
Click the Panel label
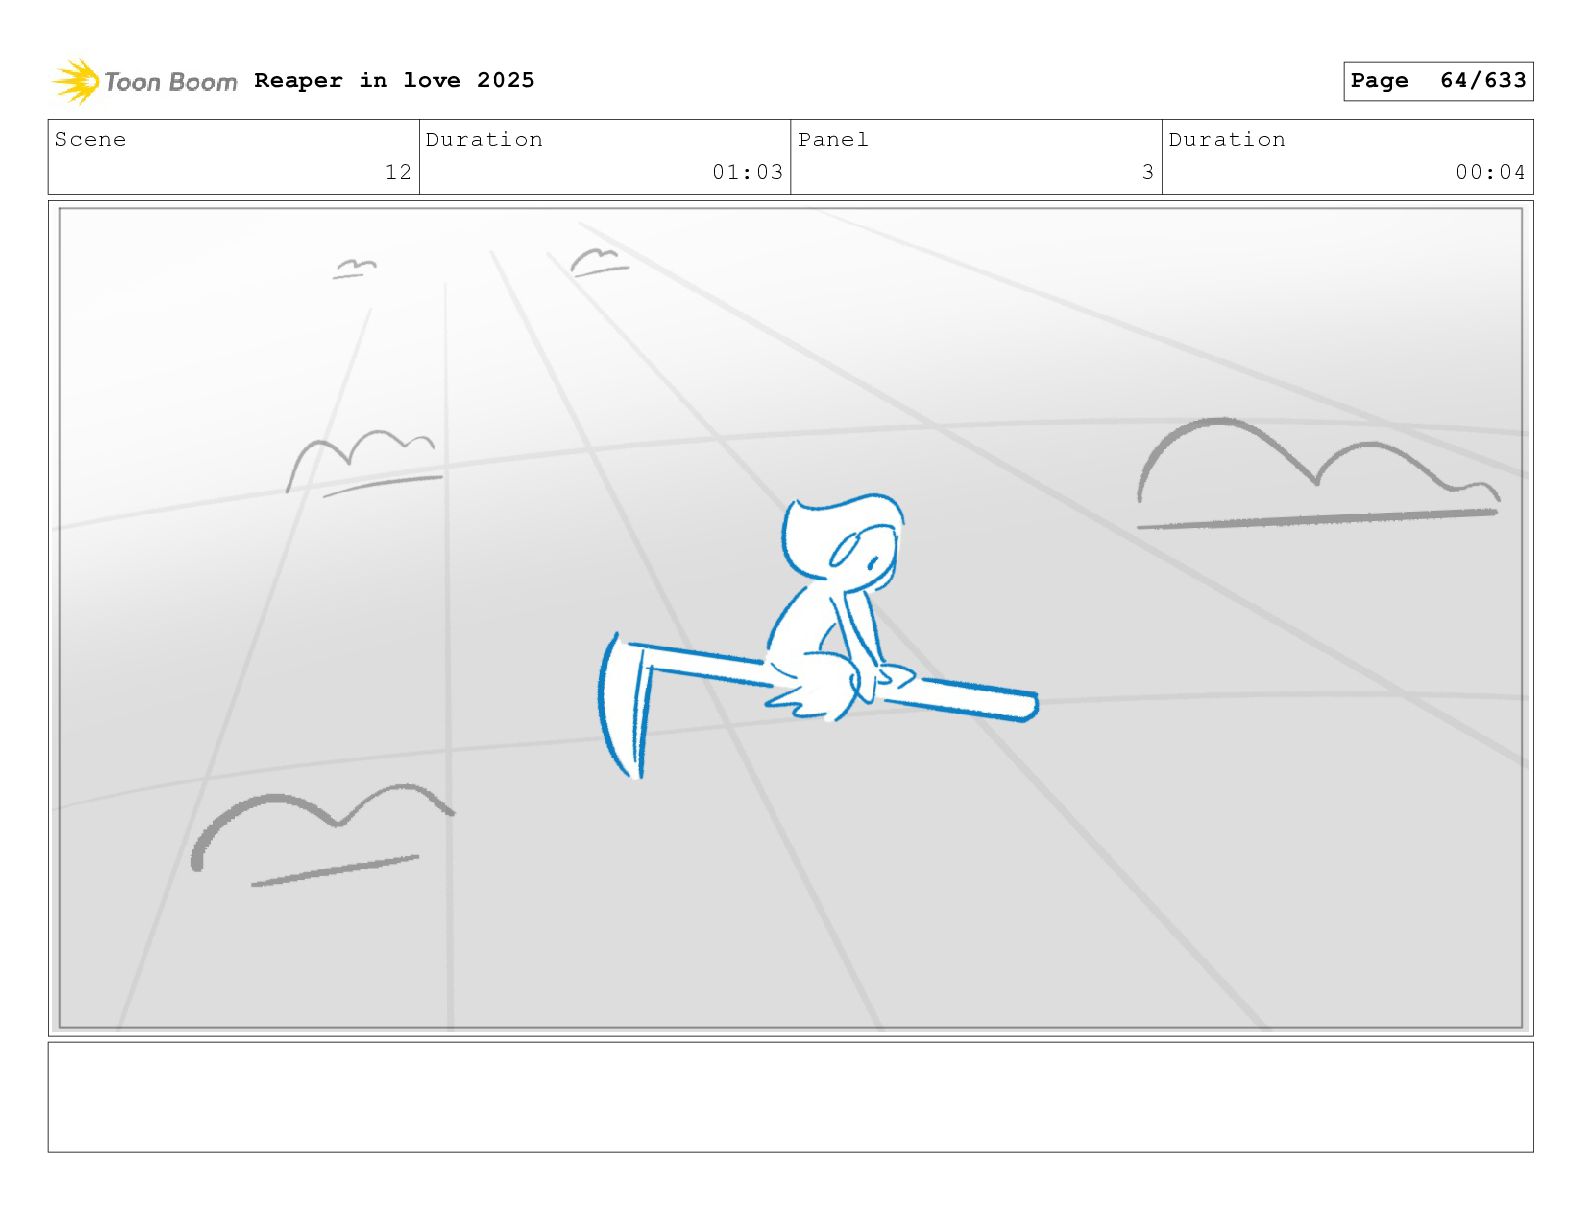pyautogui.click(x=833, y=139)
